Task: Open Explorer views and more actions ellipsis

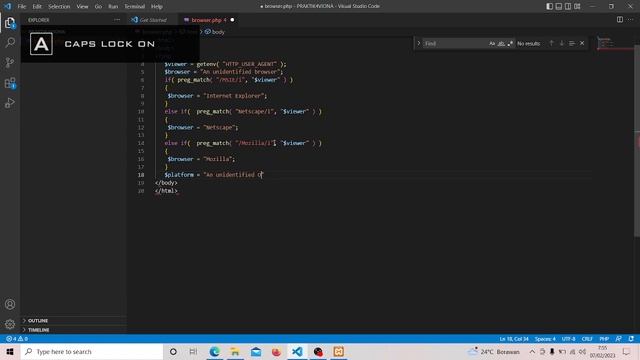Action: point(117,20)
